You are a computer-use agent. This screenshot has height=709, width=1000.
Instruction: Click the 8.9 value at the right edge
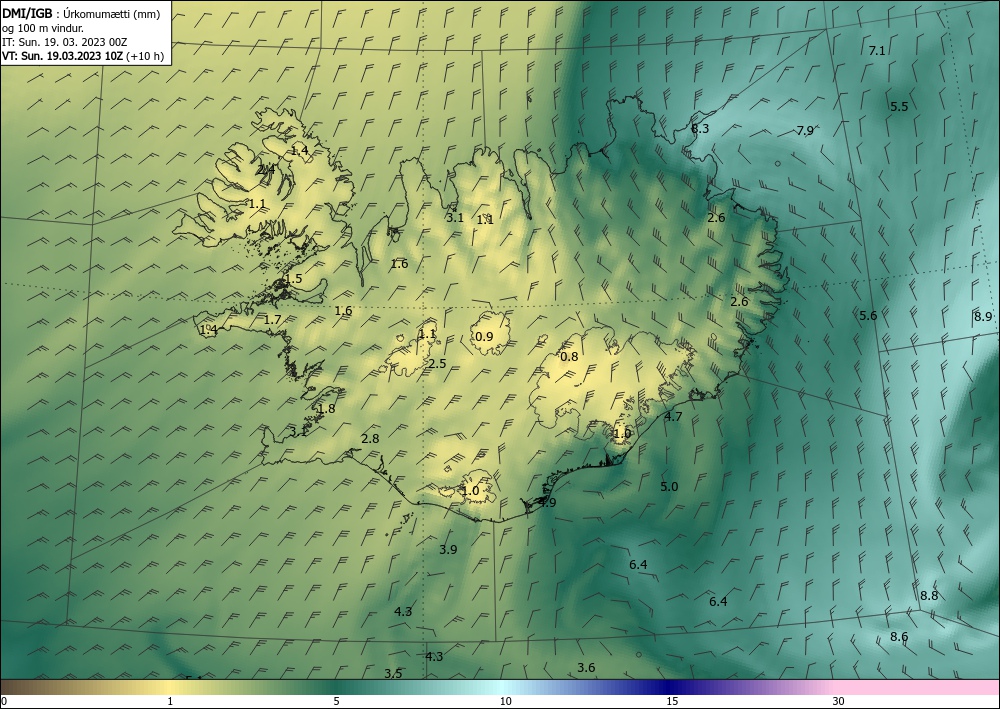click(x=983, y=316)
